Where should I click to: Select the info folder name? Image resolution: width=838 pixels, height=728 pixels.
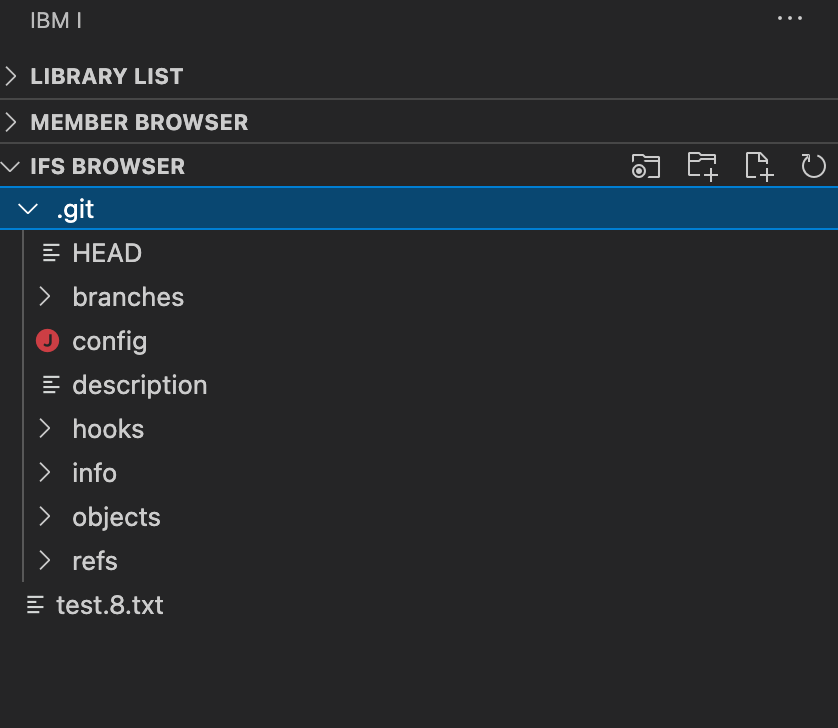pos(95,473)
